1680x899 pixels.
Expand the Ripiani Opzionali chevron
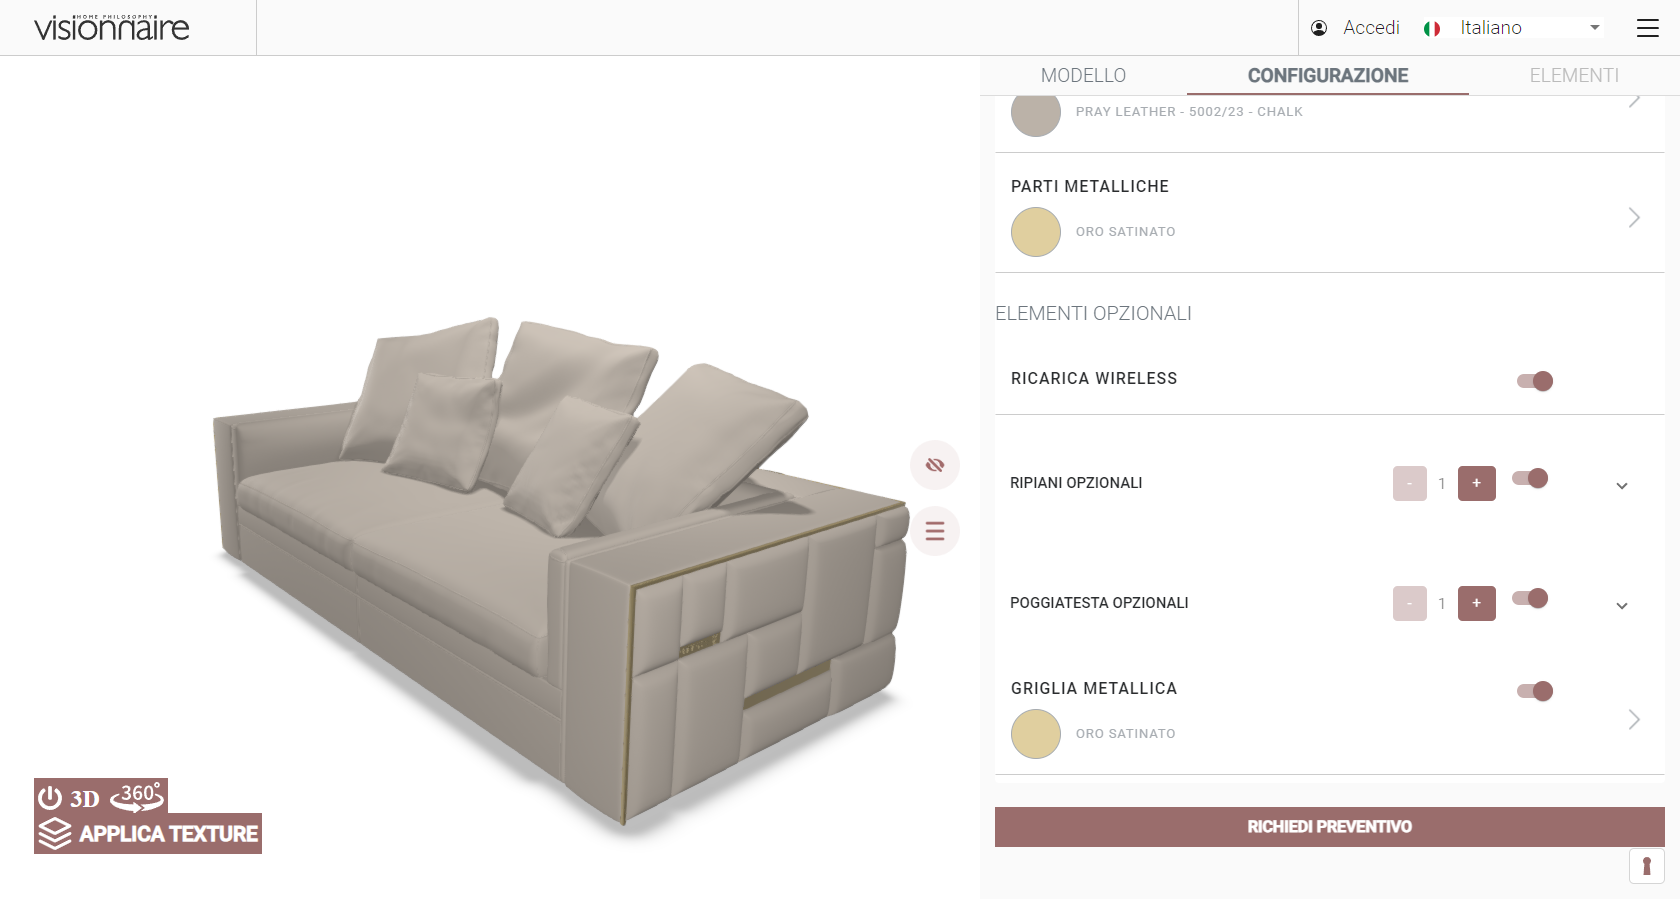pyautogui.click(x=1622, y=486)
